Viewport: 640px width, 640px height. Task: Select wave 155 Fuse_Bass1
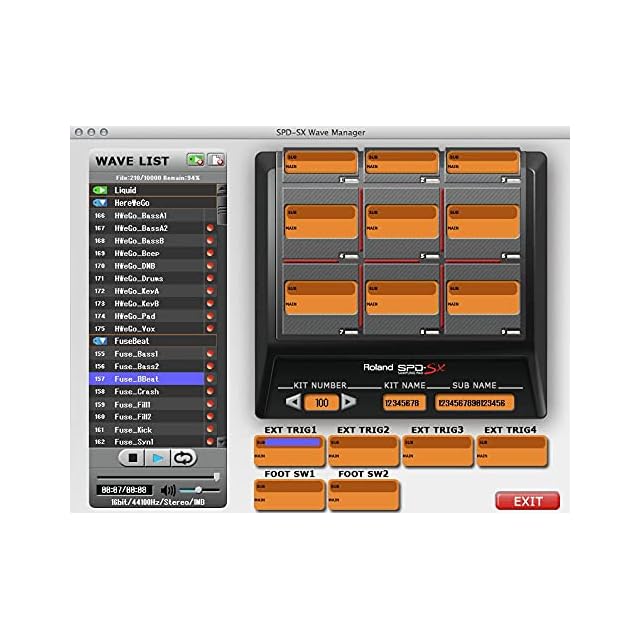tap(147, 354)
